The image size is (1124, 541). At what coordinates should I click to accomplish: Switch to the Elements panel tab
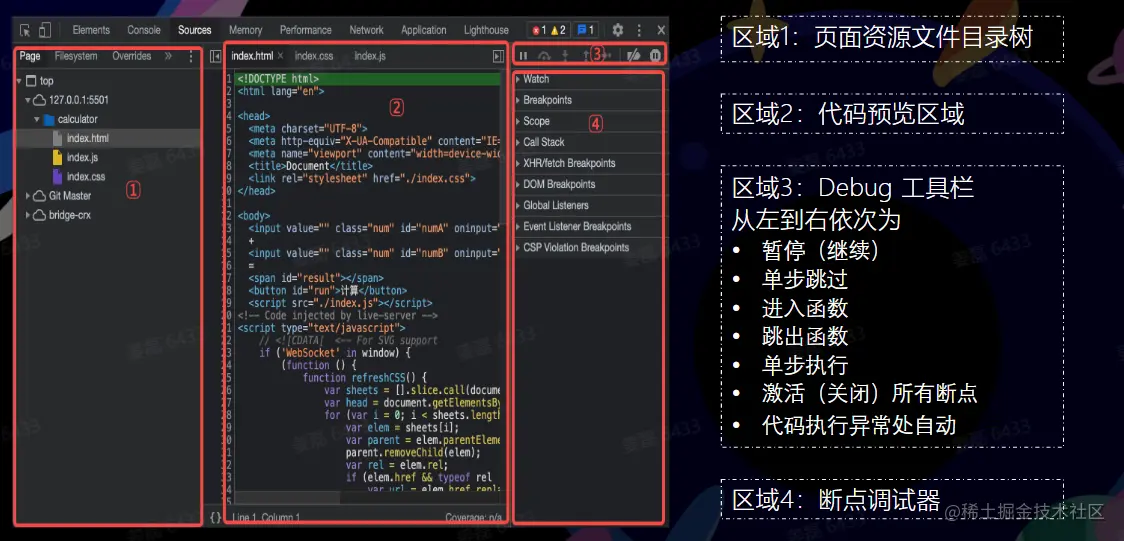pos(91,30)
